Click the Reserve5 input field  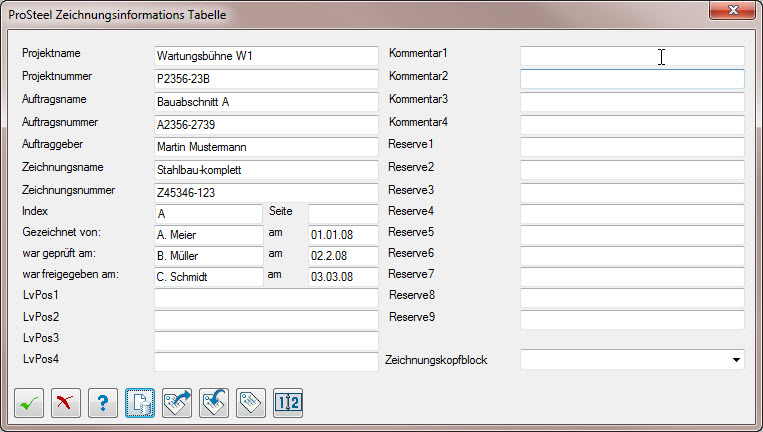tap(632, 235)
